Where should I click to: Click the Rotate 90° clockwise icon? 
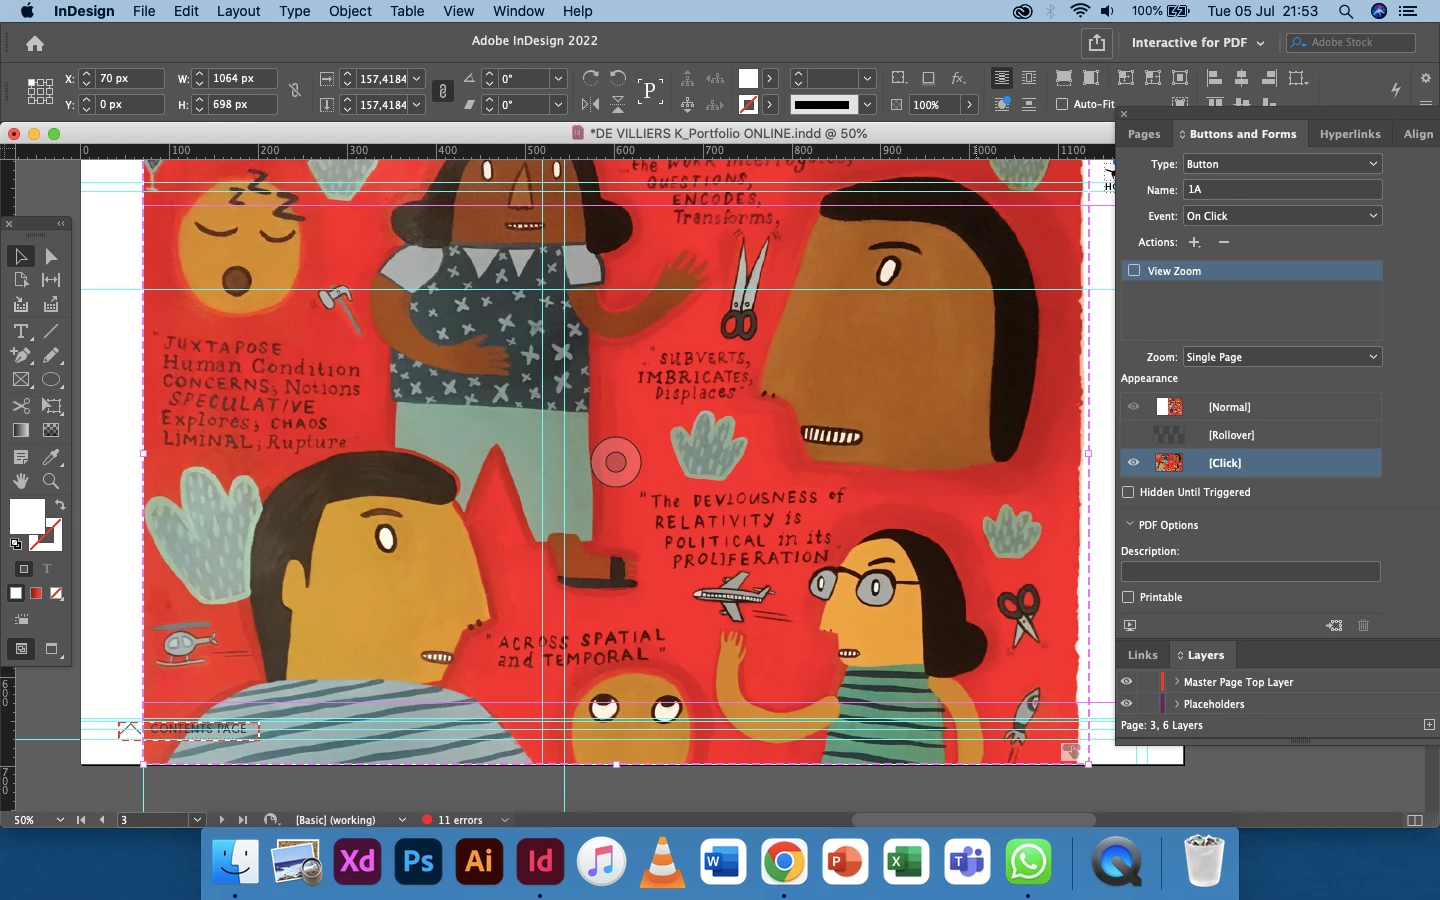click(591, 78)
